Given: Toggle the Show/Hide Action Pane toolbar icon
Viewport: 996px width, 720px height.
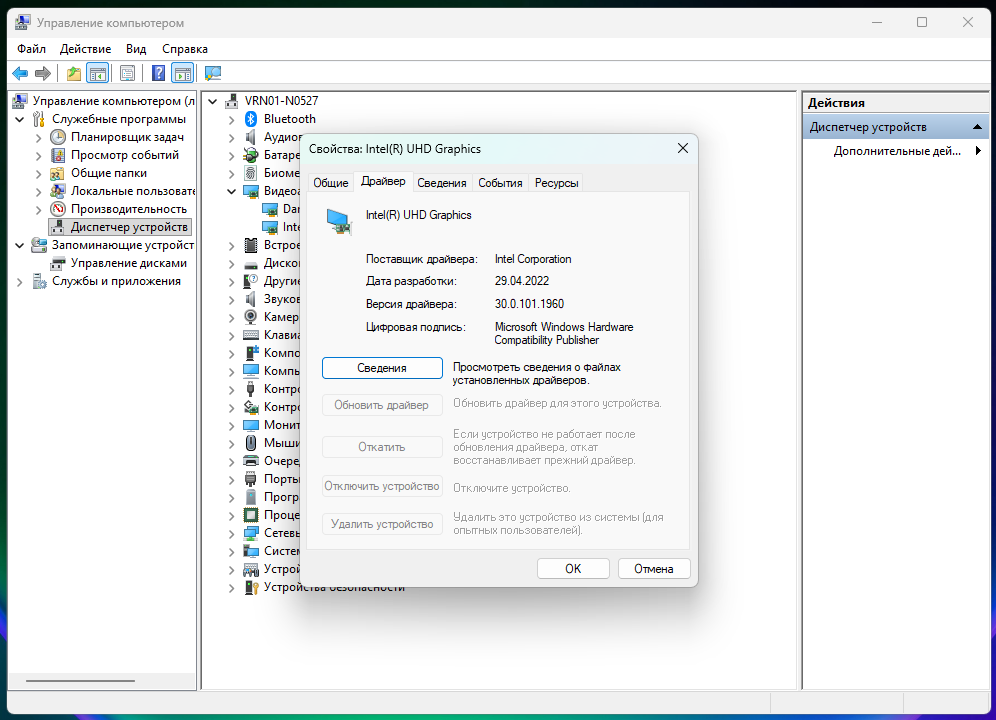Looking at the screenshot, I should (183, 74).
